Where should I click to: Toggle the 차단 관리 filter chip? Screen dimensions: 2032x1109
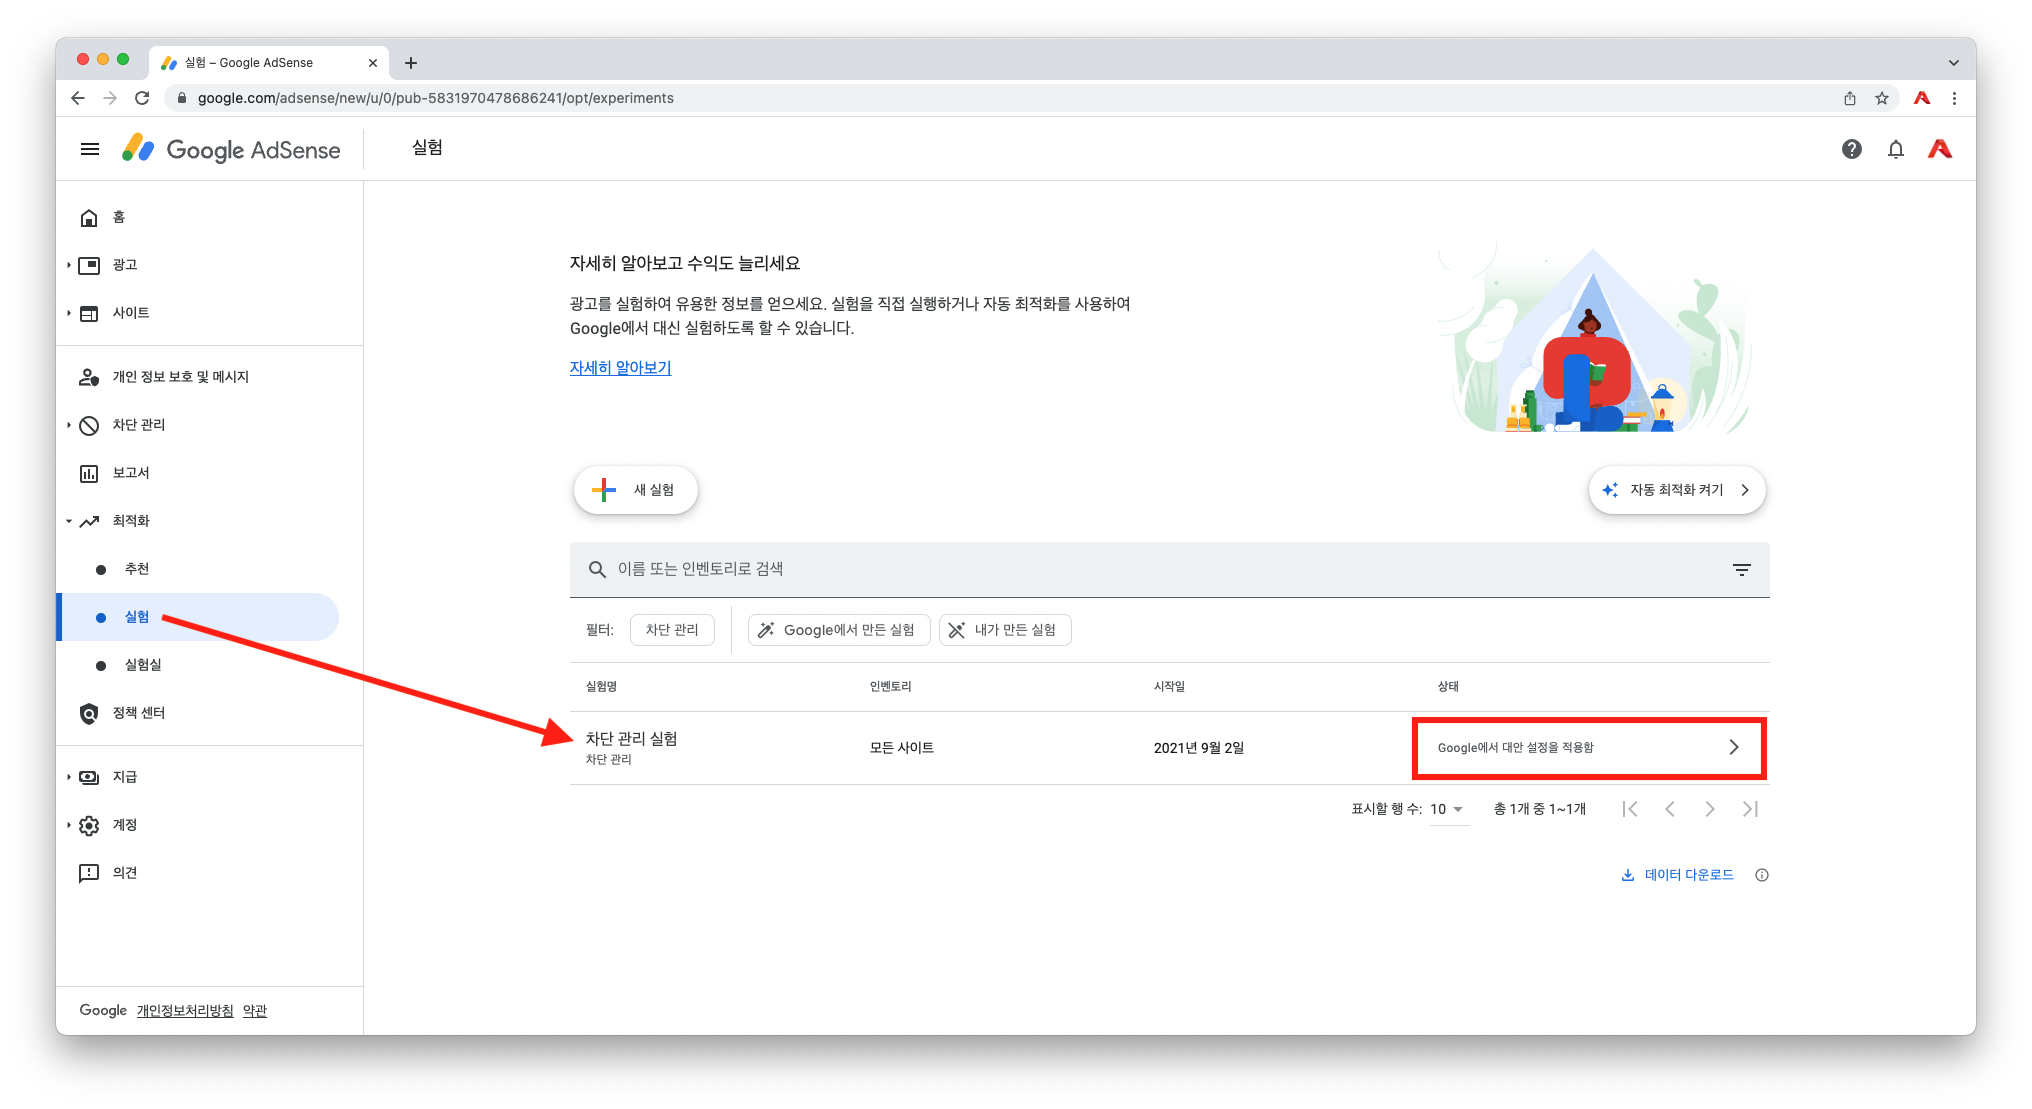(672, 630)
